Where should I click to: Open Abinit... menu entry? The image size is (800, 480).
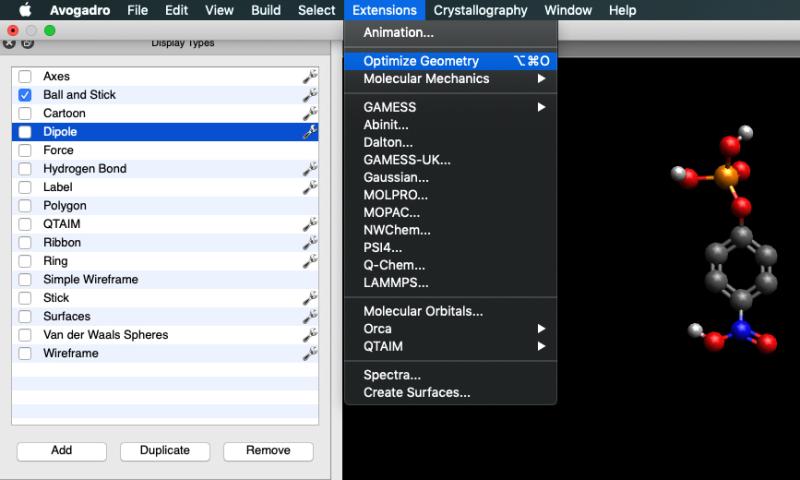[451, 125]
